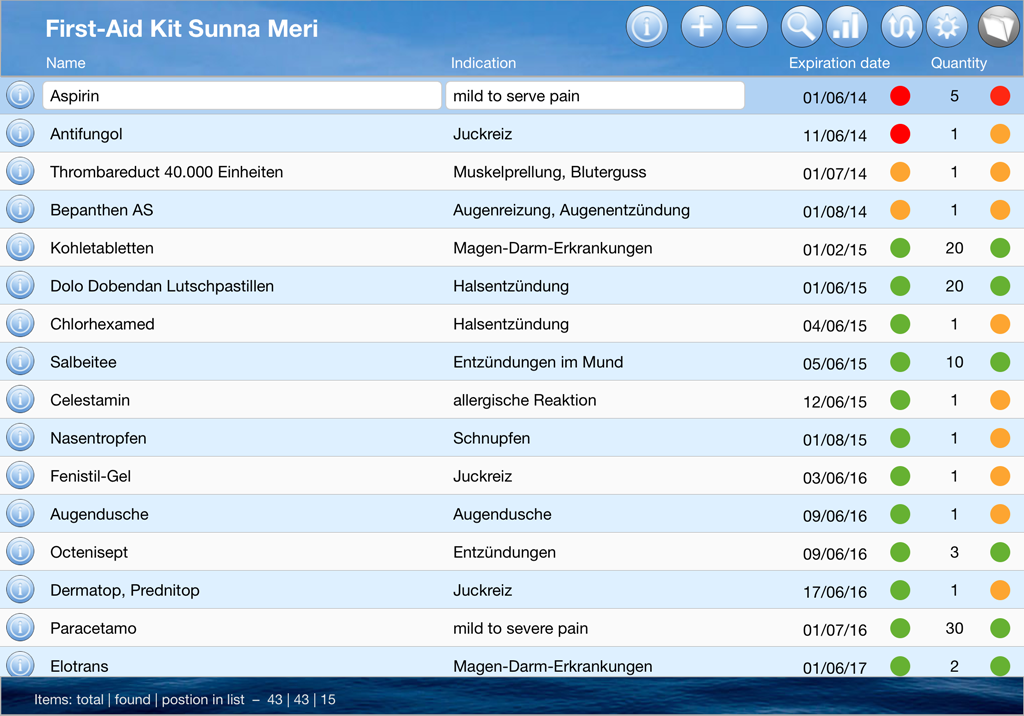Click the green expiration dot for Kohletabletten
1024x716 pixels.
pyautogui.click(x=900, y=248)
